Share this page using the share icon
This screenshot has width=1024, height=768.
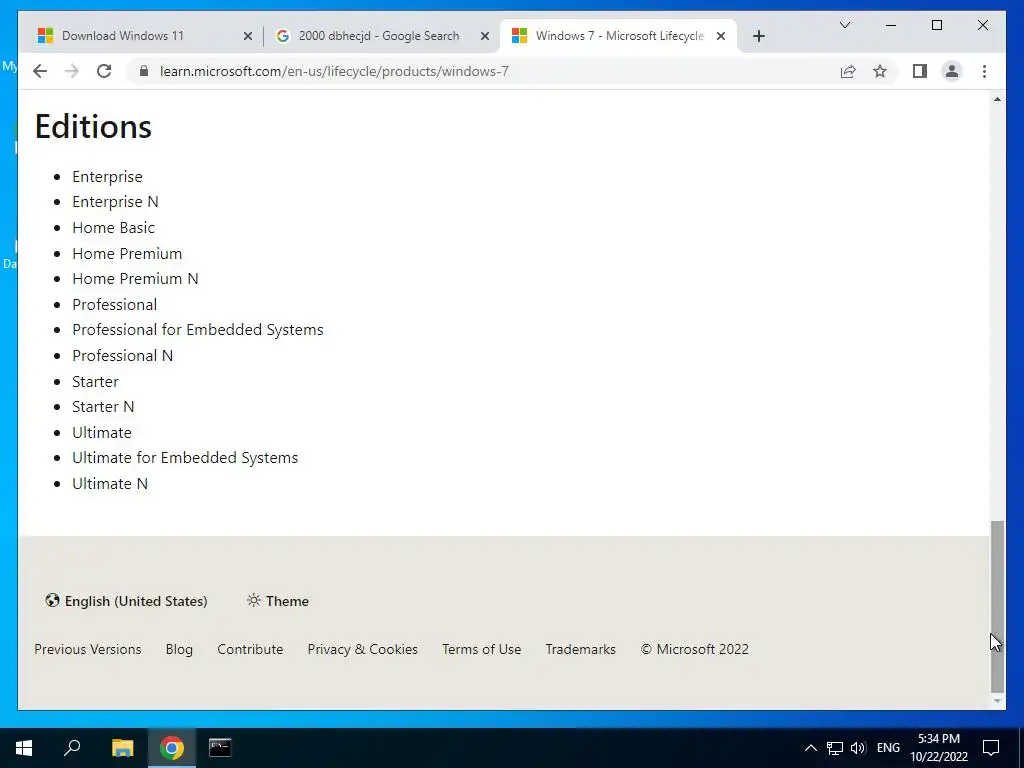[x=848, y=71]
